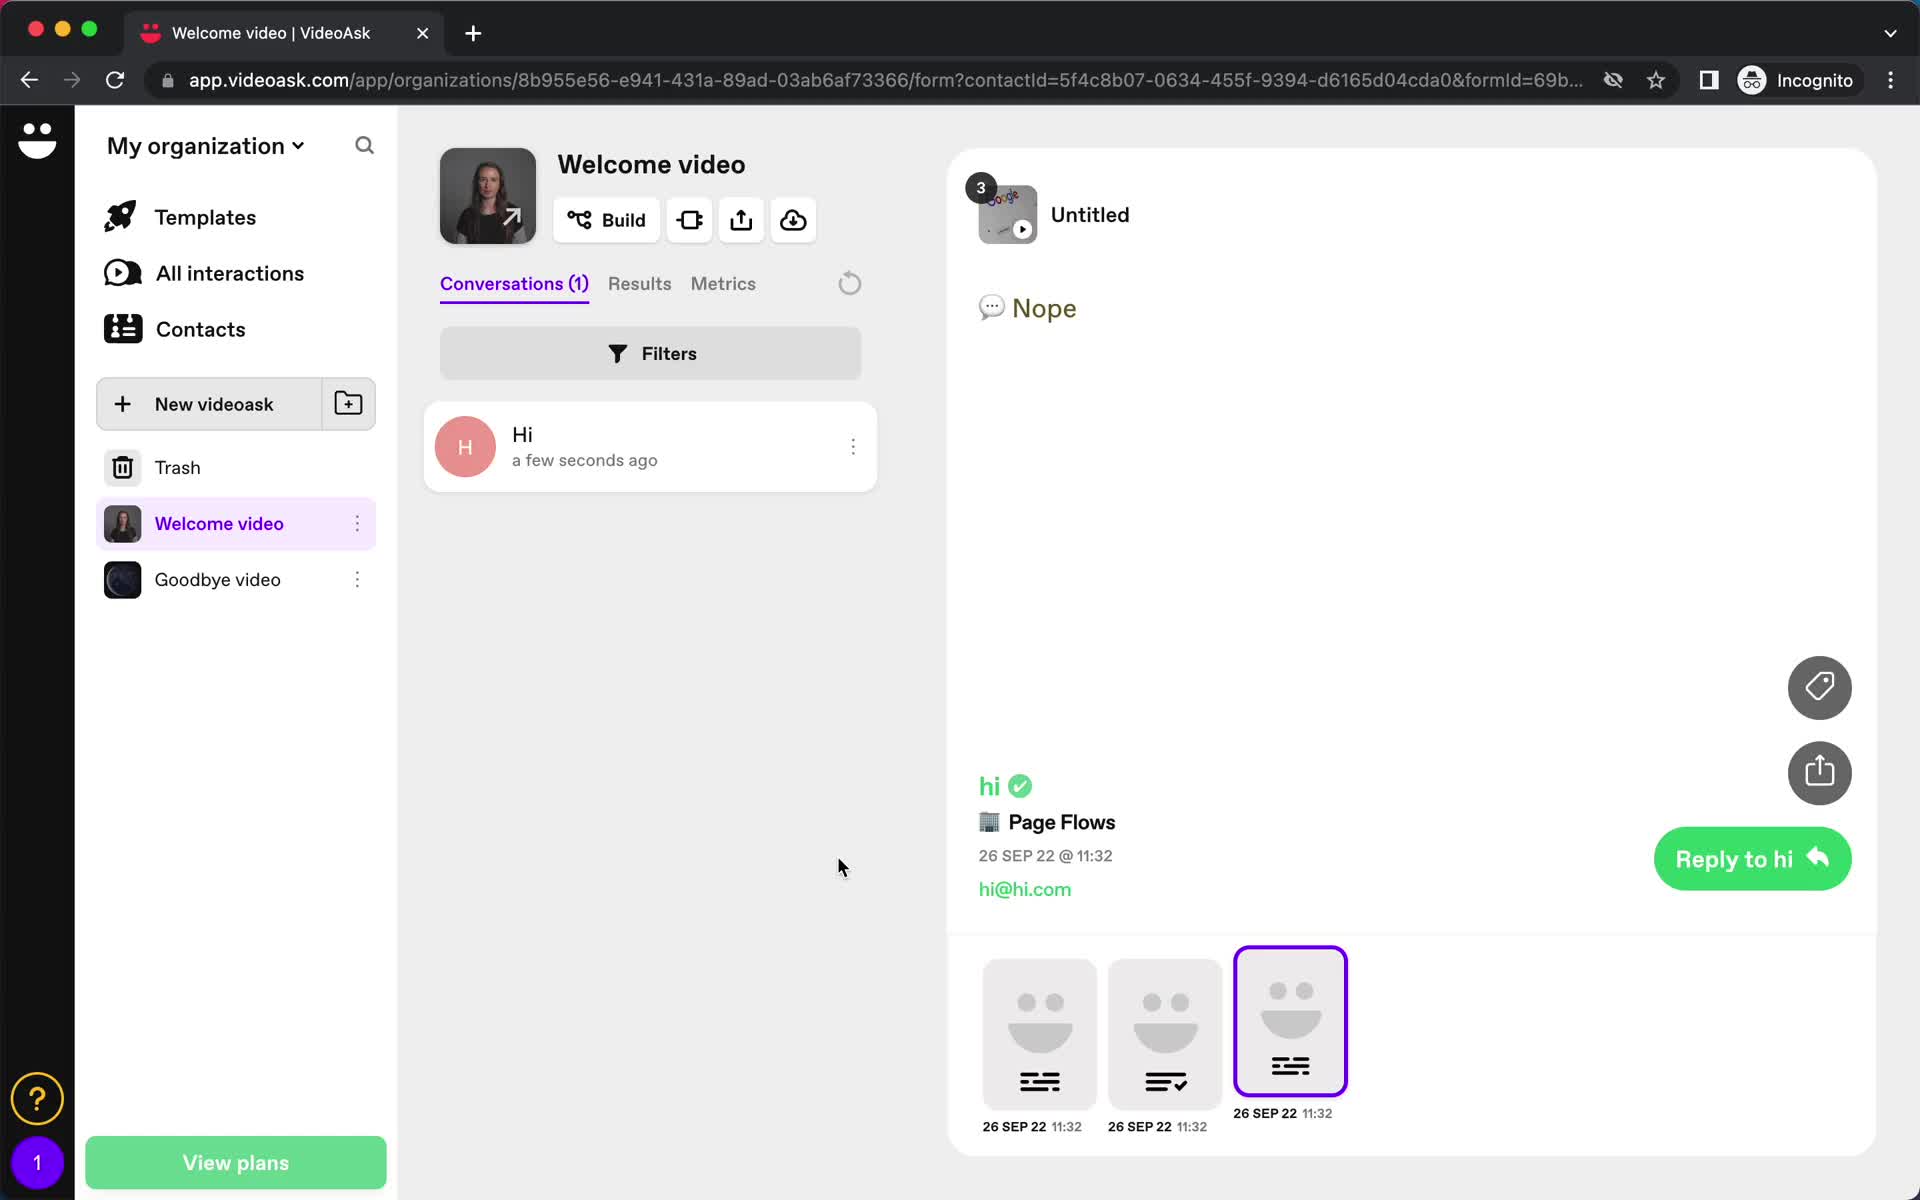Click the Contacts icon in sidebar
This screenshot has height=1200, width=1920.
point(120,328)
